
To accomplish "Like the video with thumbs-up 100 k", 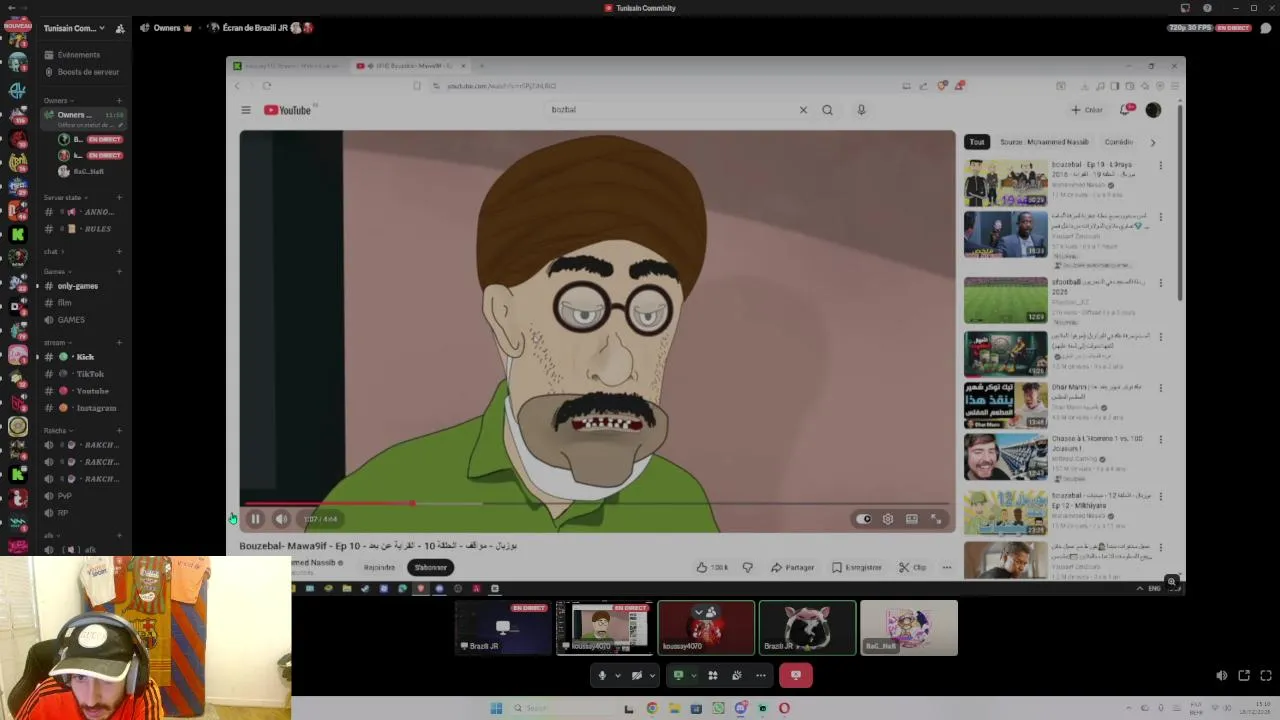I will 712,567.
